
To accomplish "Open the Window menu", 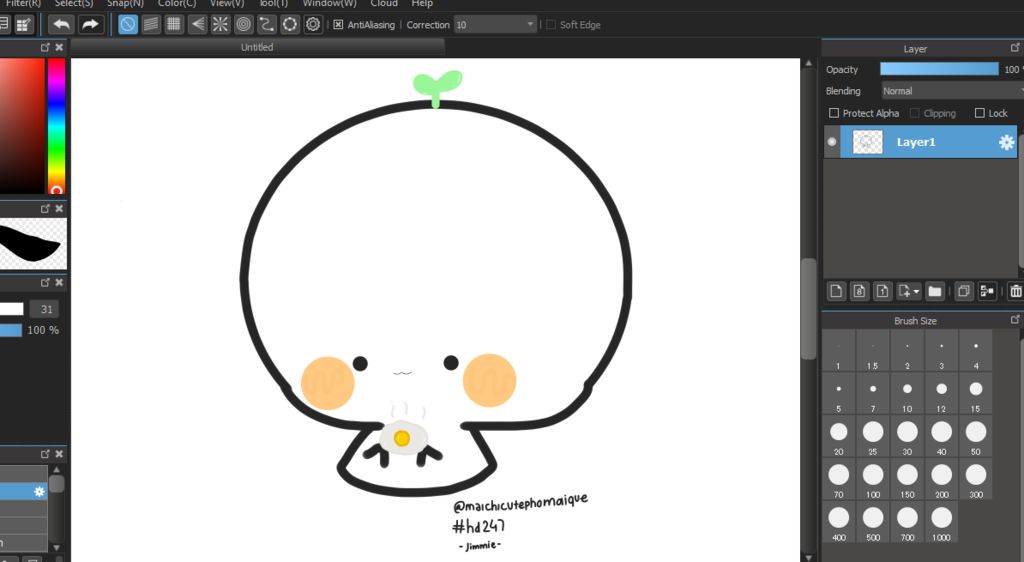I will coord(329,3).
